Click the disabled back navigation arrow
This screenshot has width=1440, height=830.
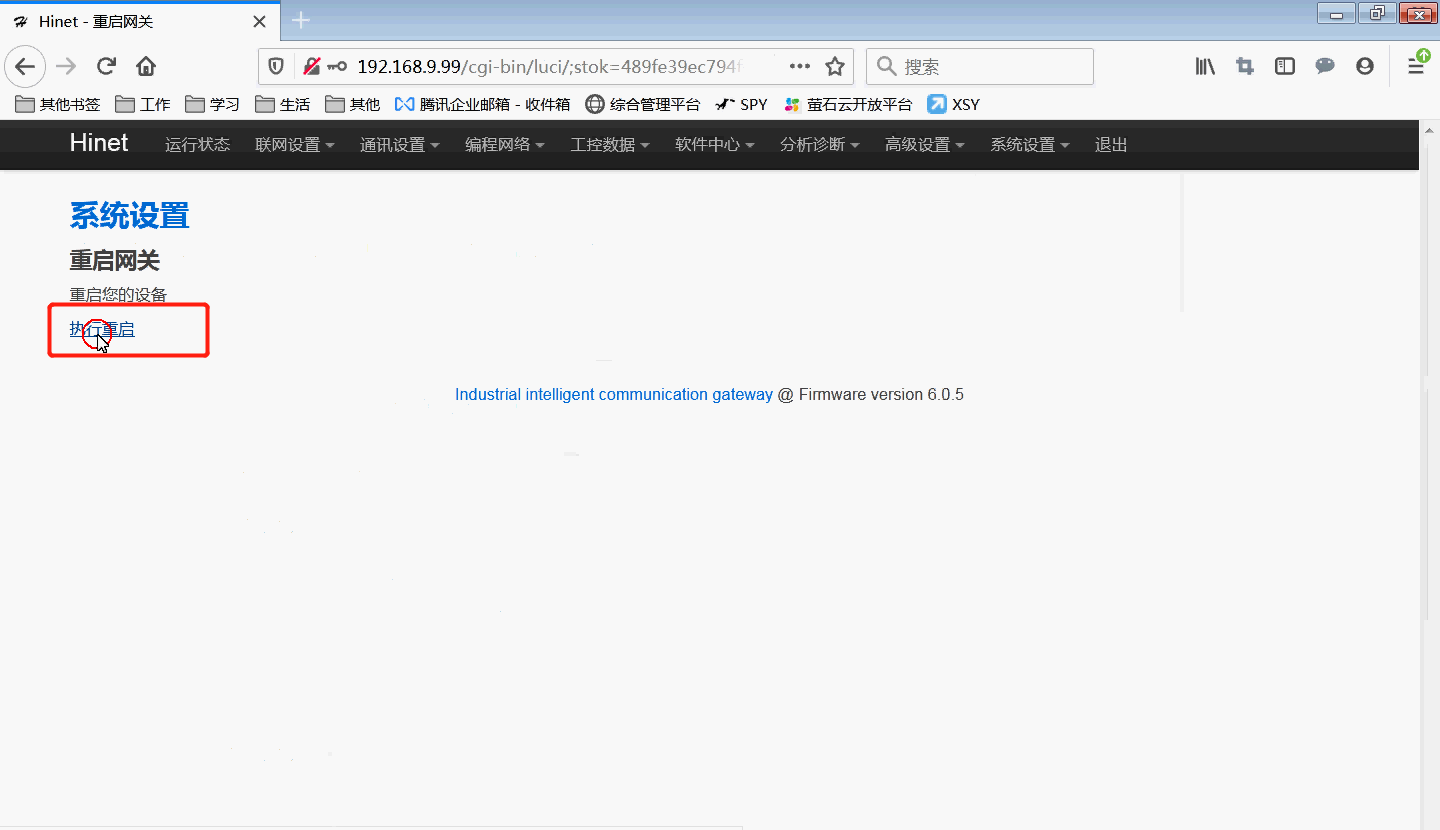[24, 66]
